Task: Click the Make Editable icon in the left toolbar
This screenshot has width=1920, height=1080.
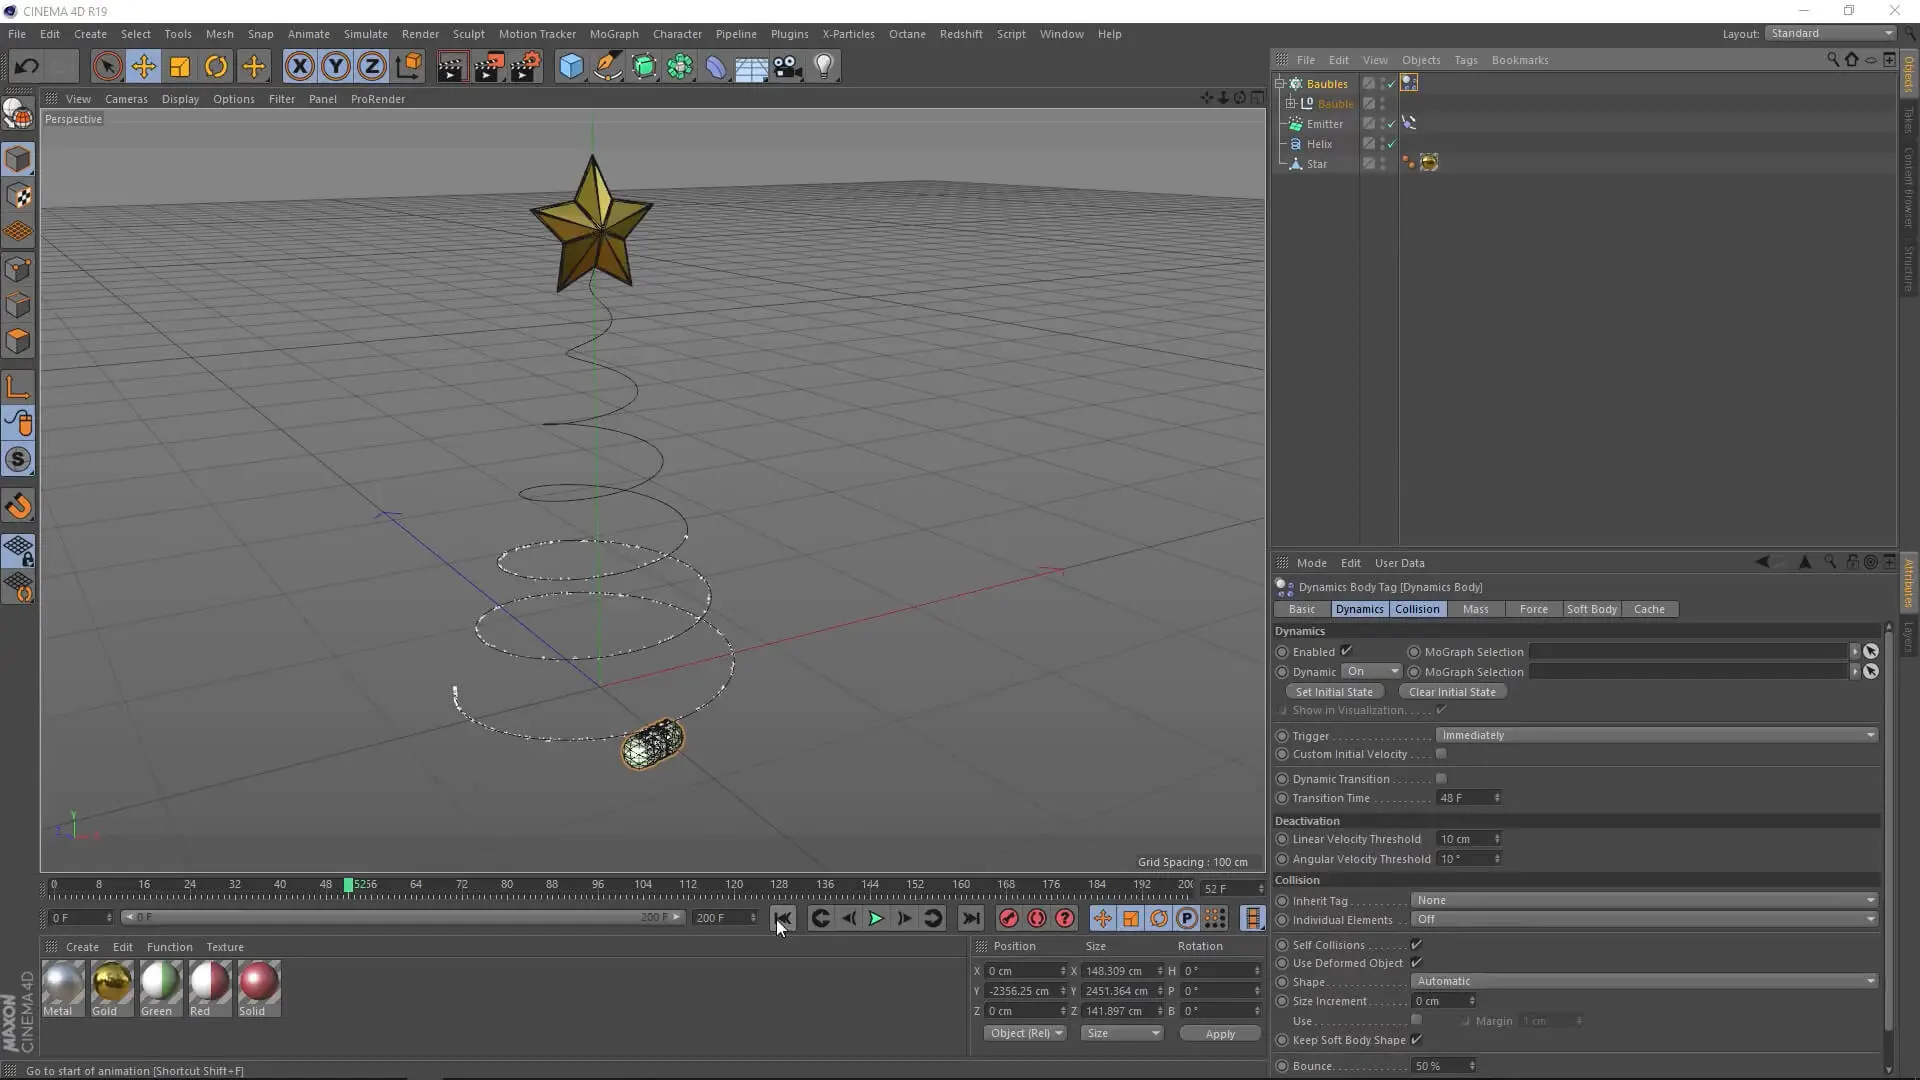Action: tap(18, 114)
